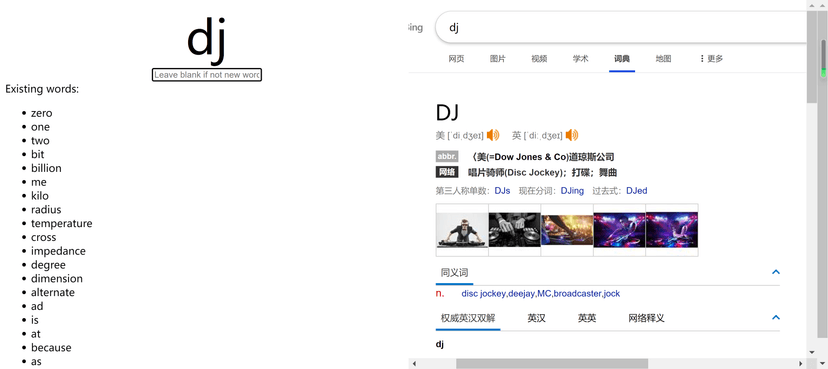Image resolution: width=828 pixels, height=369 pixels.
Task: Open the DJed past tense link
Action: point(637,191)
